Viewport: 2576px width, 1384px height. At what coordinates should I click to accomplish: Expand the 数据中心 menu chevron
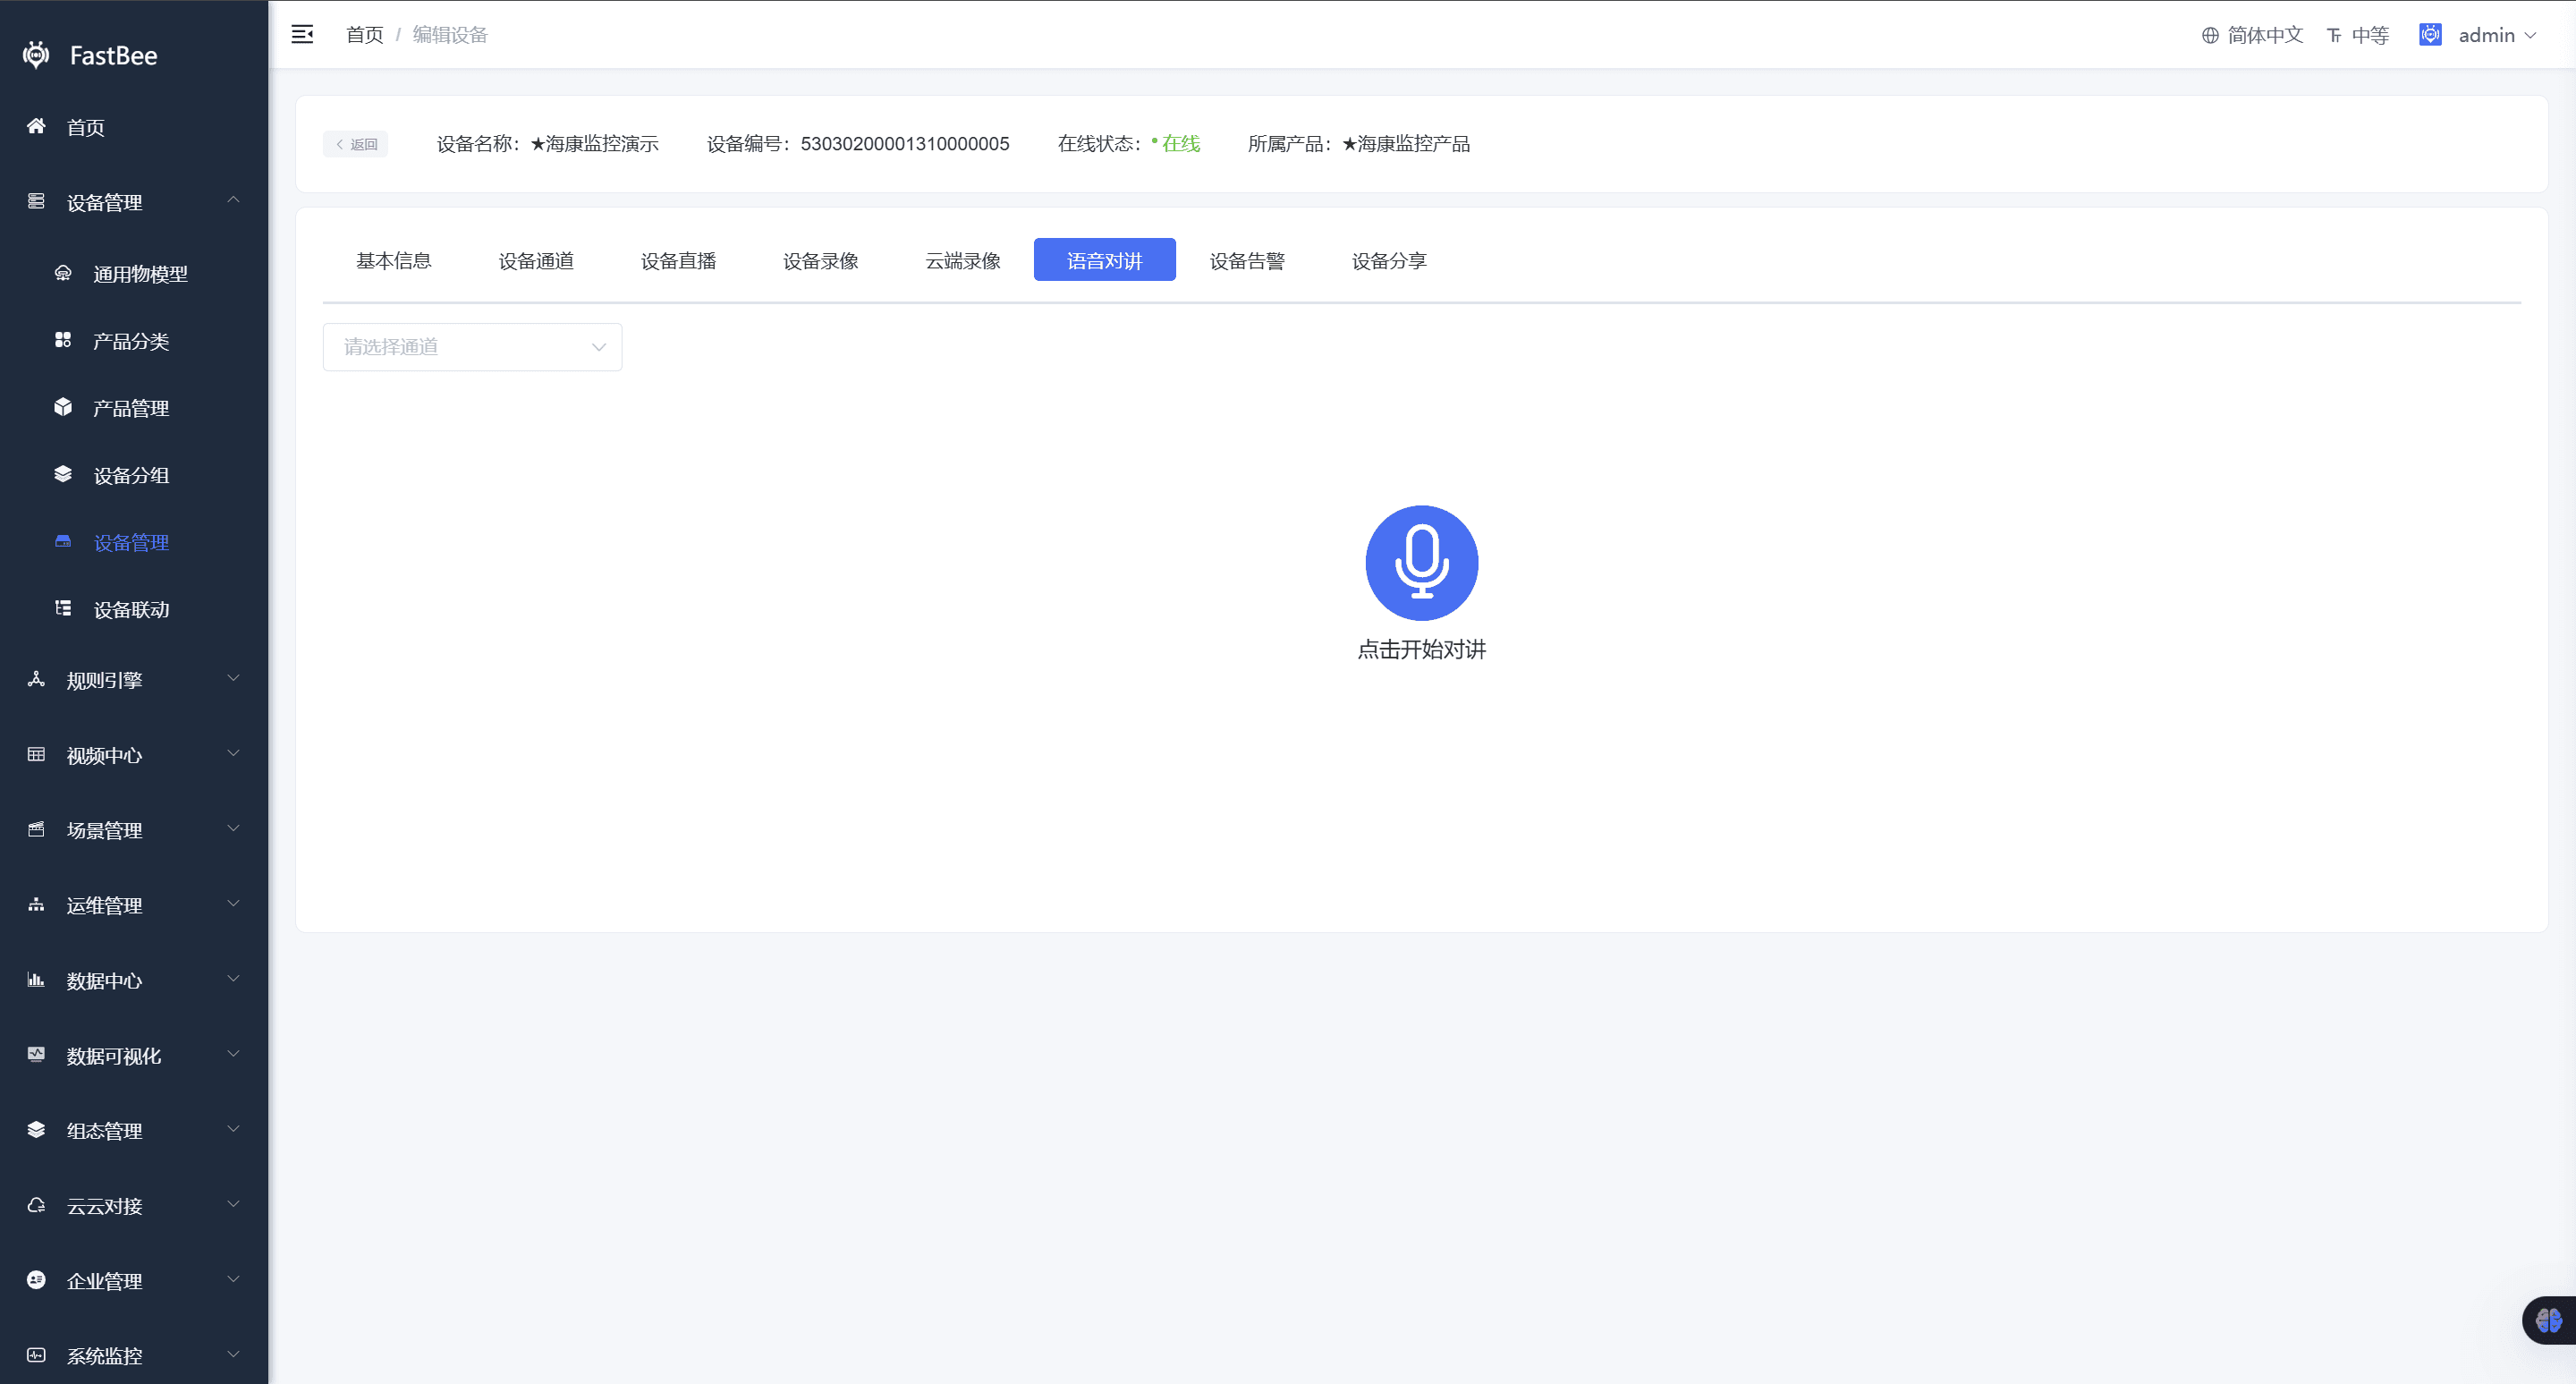[233, 978]
